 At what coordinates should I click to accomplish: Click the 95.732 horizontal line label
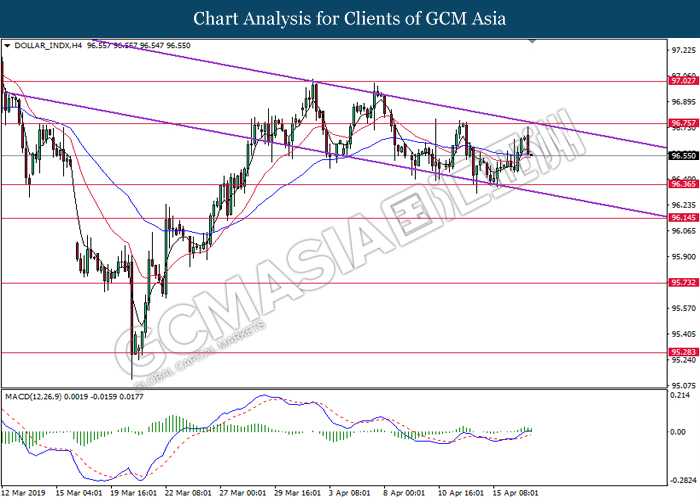point(683,283)
